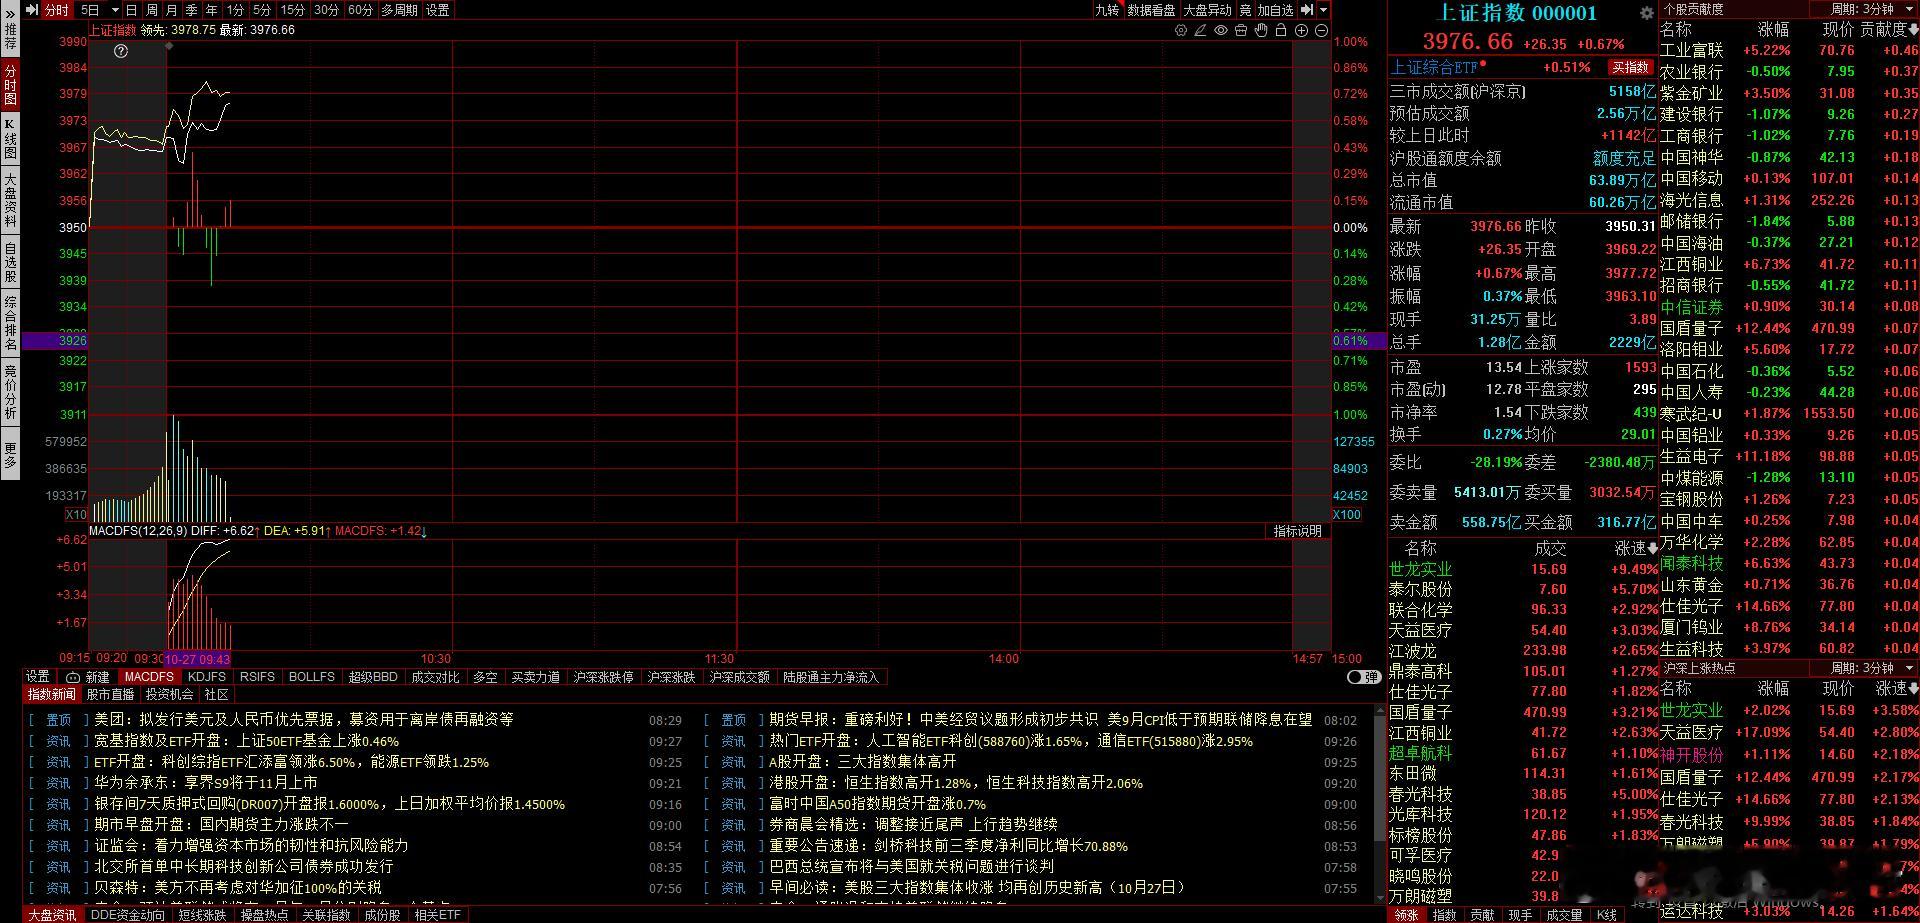Image resolution: width=1920 pixels, height=923 pixels.
Task: Select 工业富联 row in contribution list
Action: point(1789,50)
